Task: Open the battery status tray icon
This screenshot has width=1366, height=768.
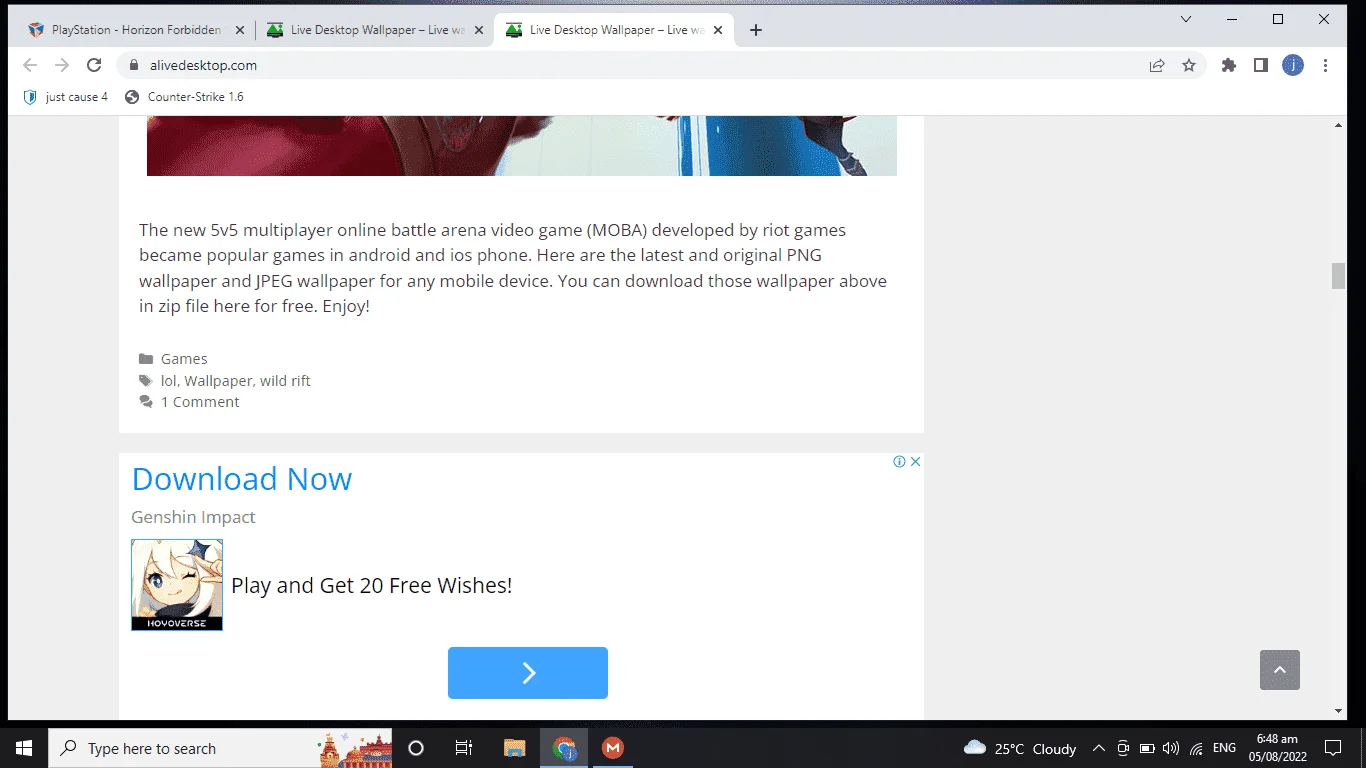Action: tap(1147, 748)
